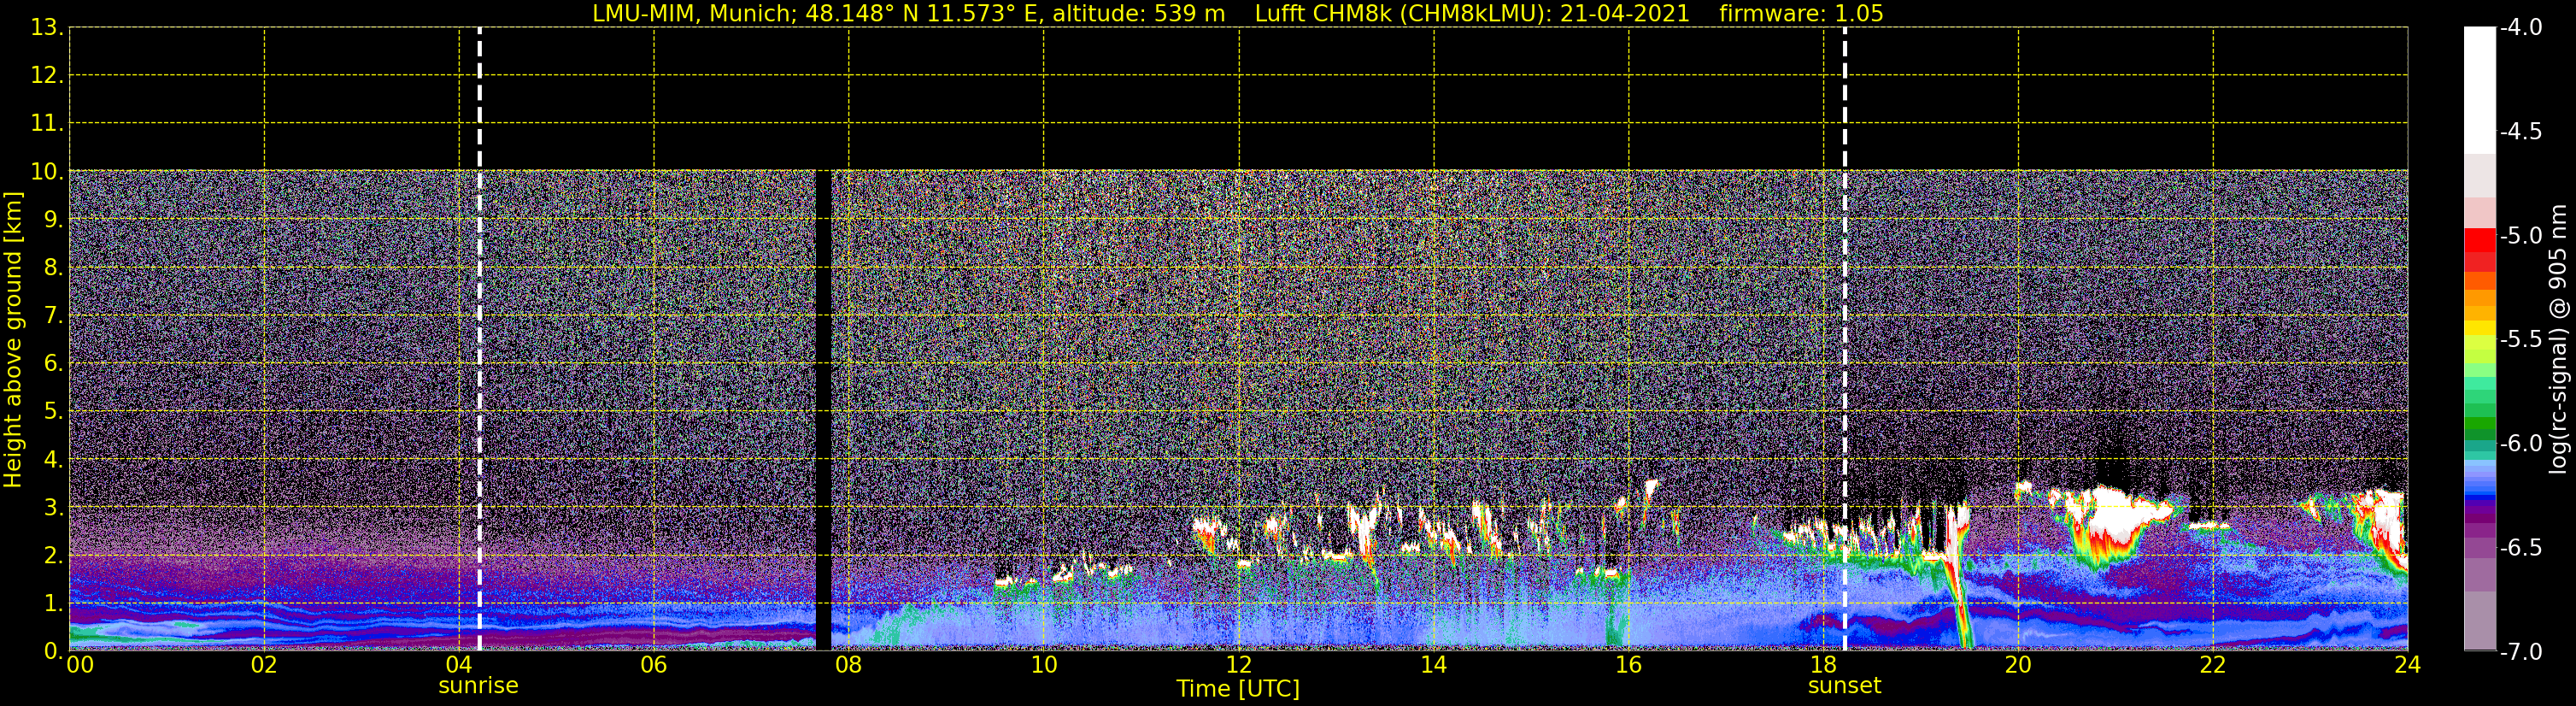Click the white dashed sunset marker line
This screenshot has width=2576, height=706.
pyautogui.click(x=1844, y=339)
